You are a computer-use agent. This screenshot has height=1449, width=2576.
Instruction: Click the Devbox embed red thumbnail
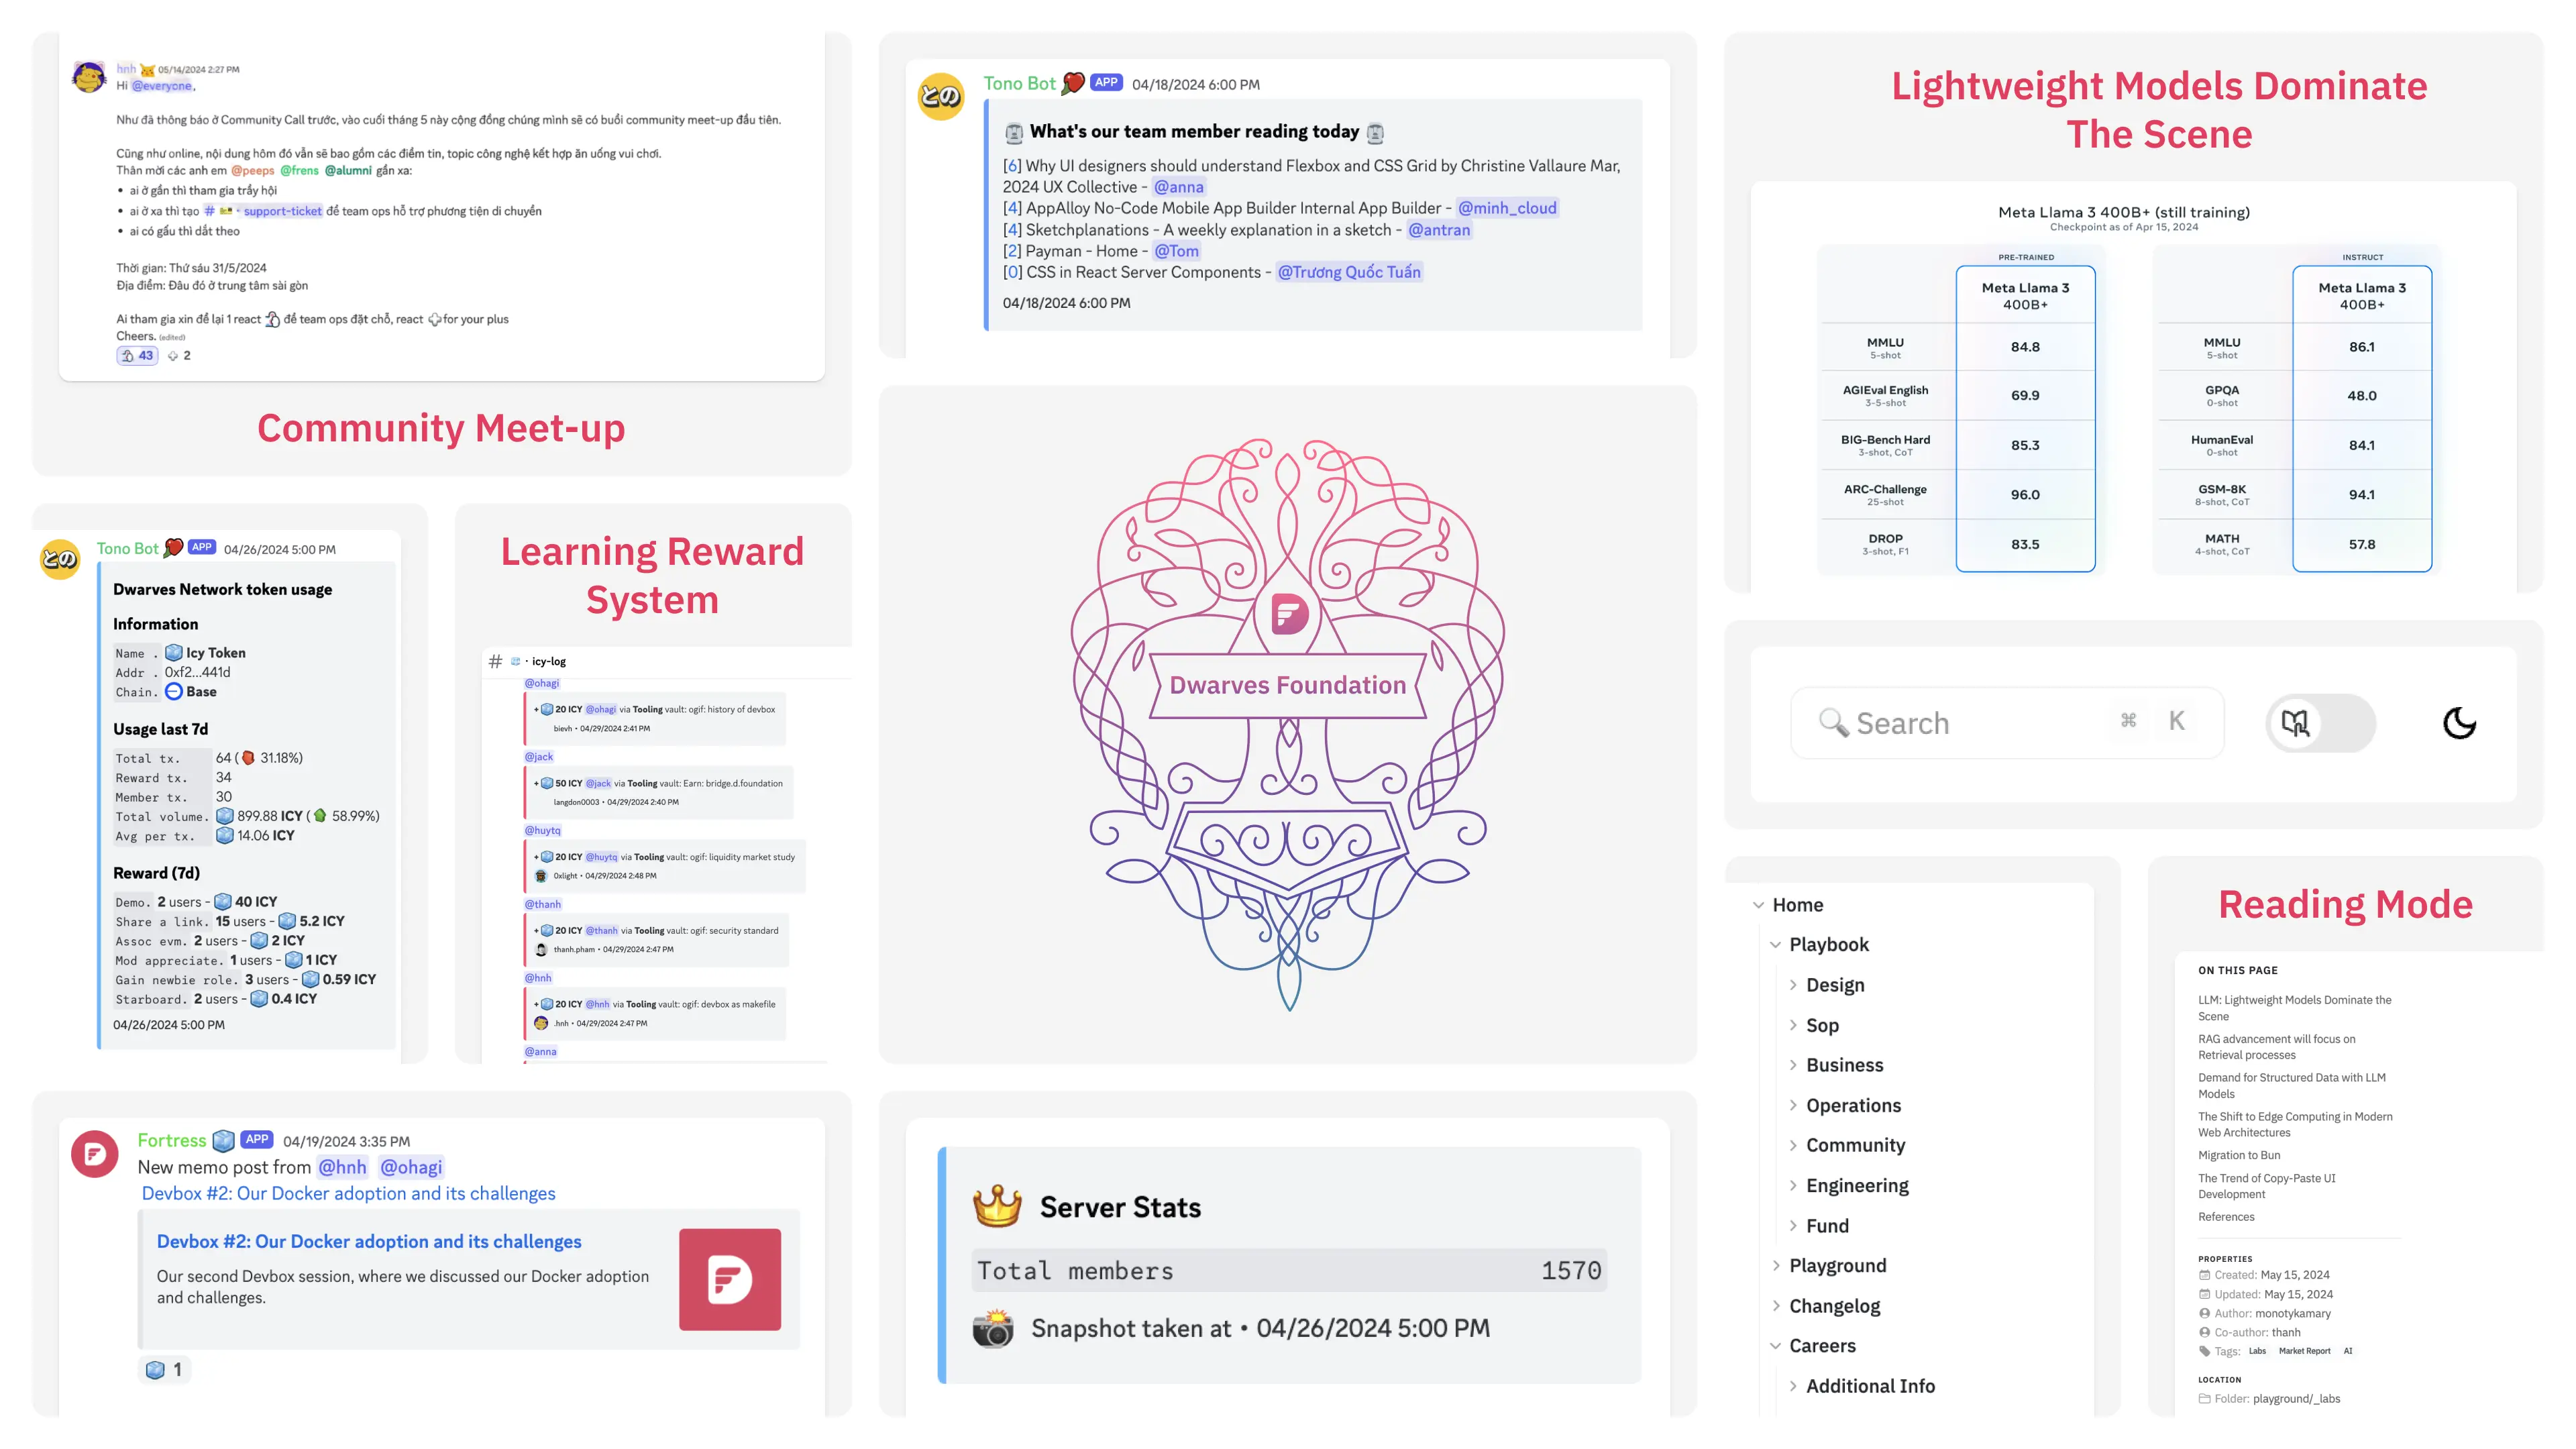pos(729,1279)
